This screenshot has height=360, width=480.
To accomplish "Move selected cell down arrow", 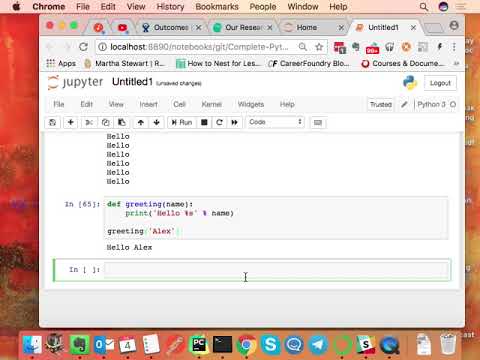I will [156, 122].
